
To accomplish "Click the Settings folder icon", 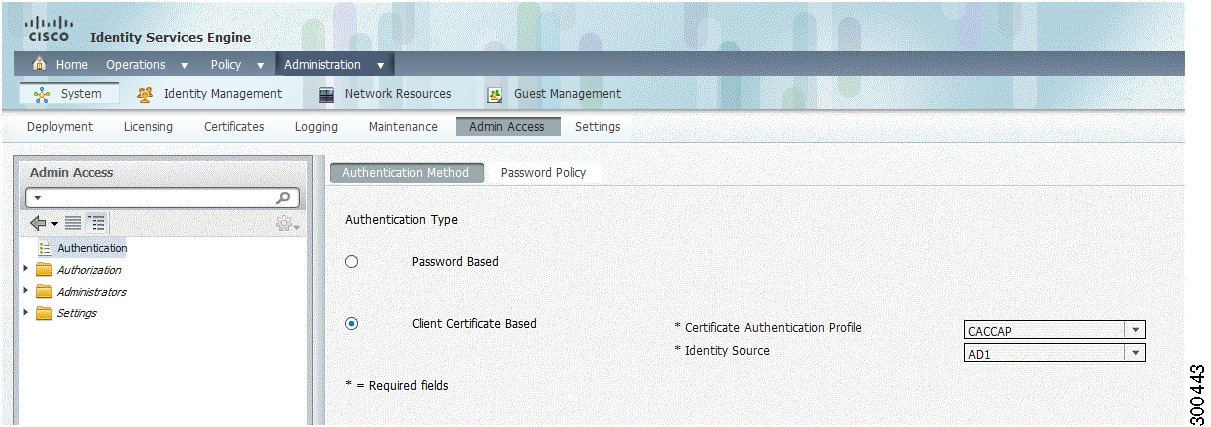I will point(44,313).
